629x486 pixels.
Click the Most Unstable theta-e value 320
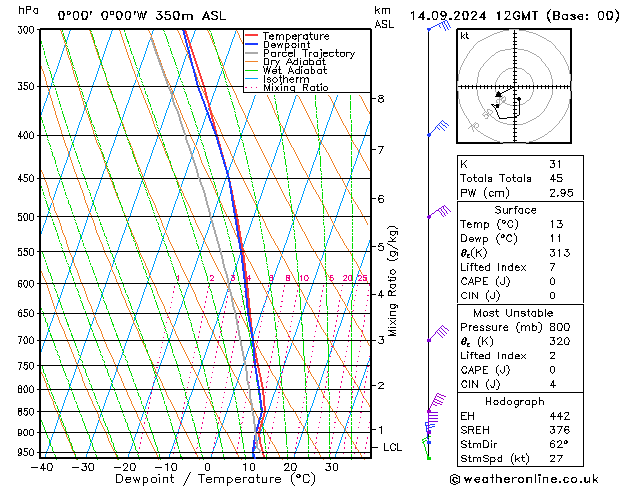560,341
